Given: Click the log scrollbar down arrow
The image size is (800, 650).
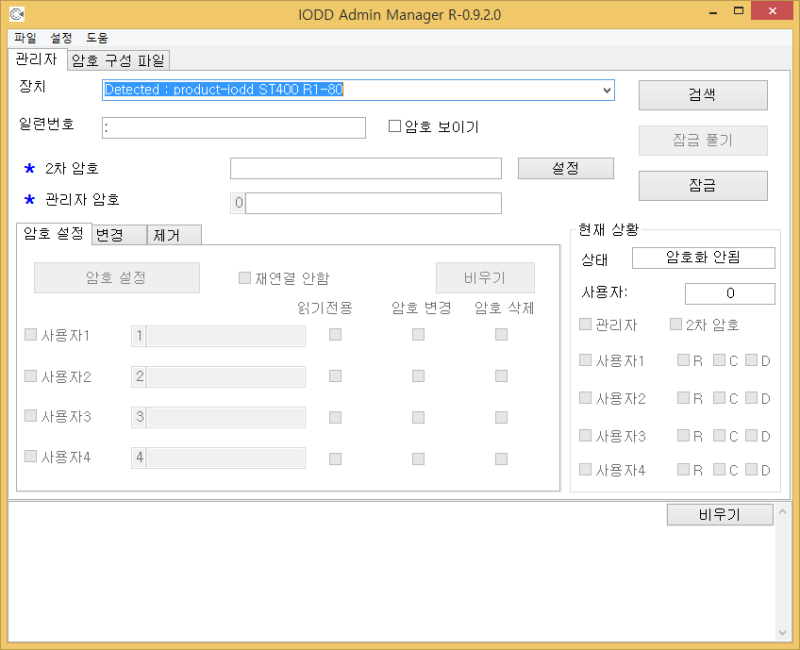Looking at the screenshot, I should tap(783, 633).
